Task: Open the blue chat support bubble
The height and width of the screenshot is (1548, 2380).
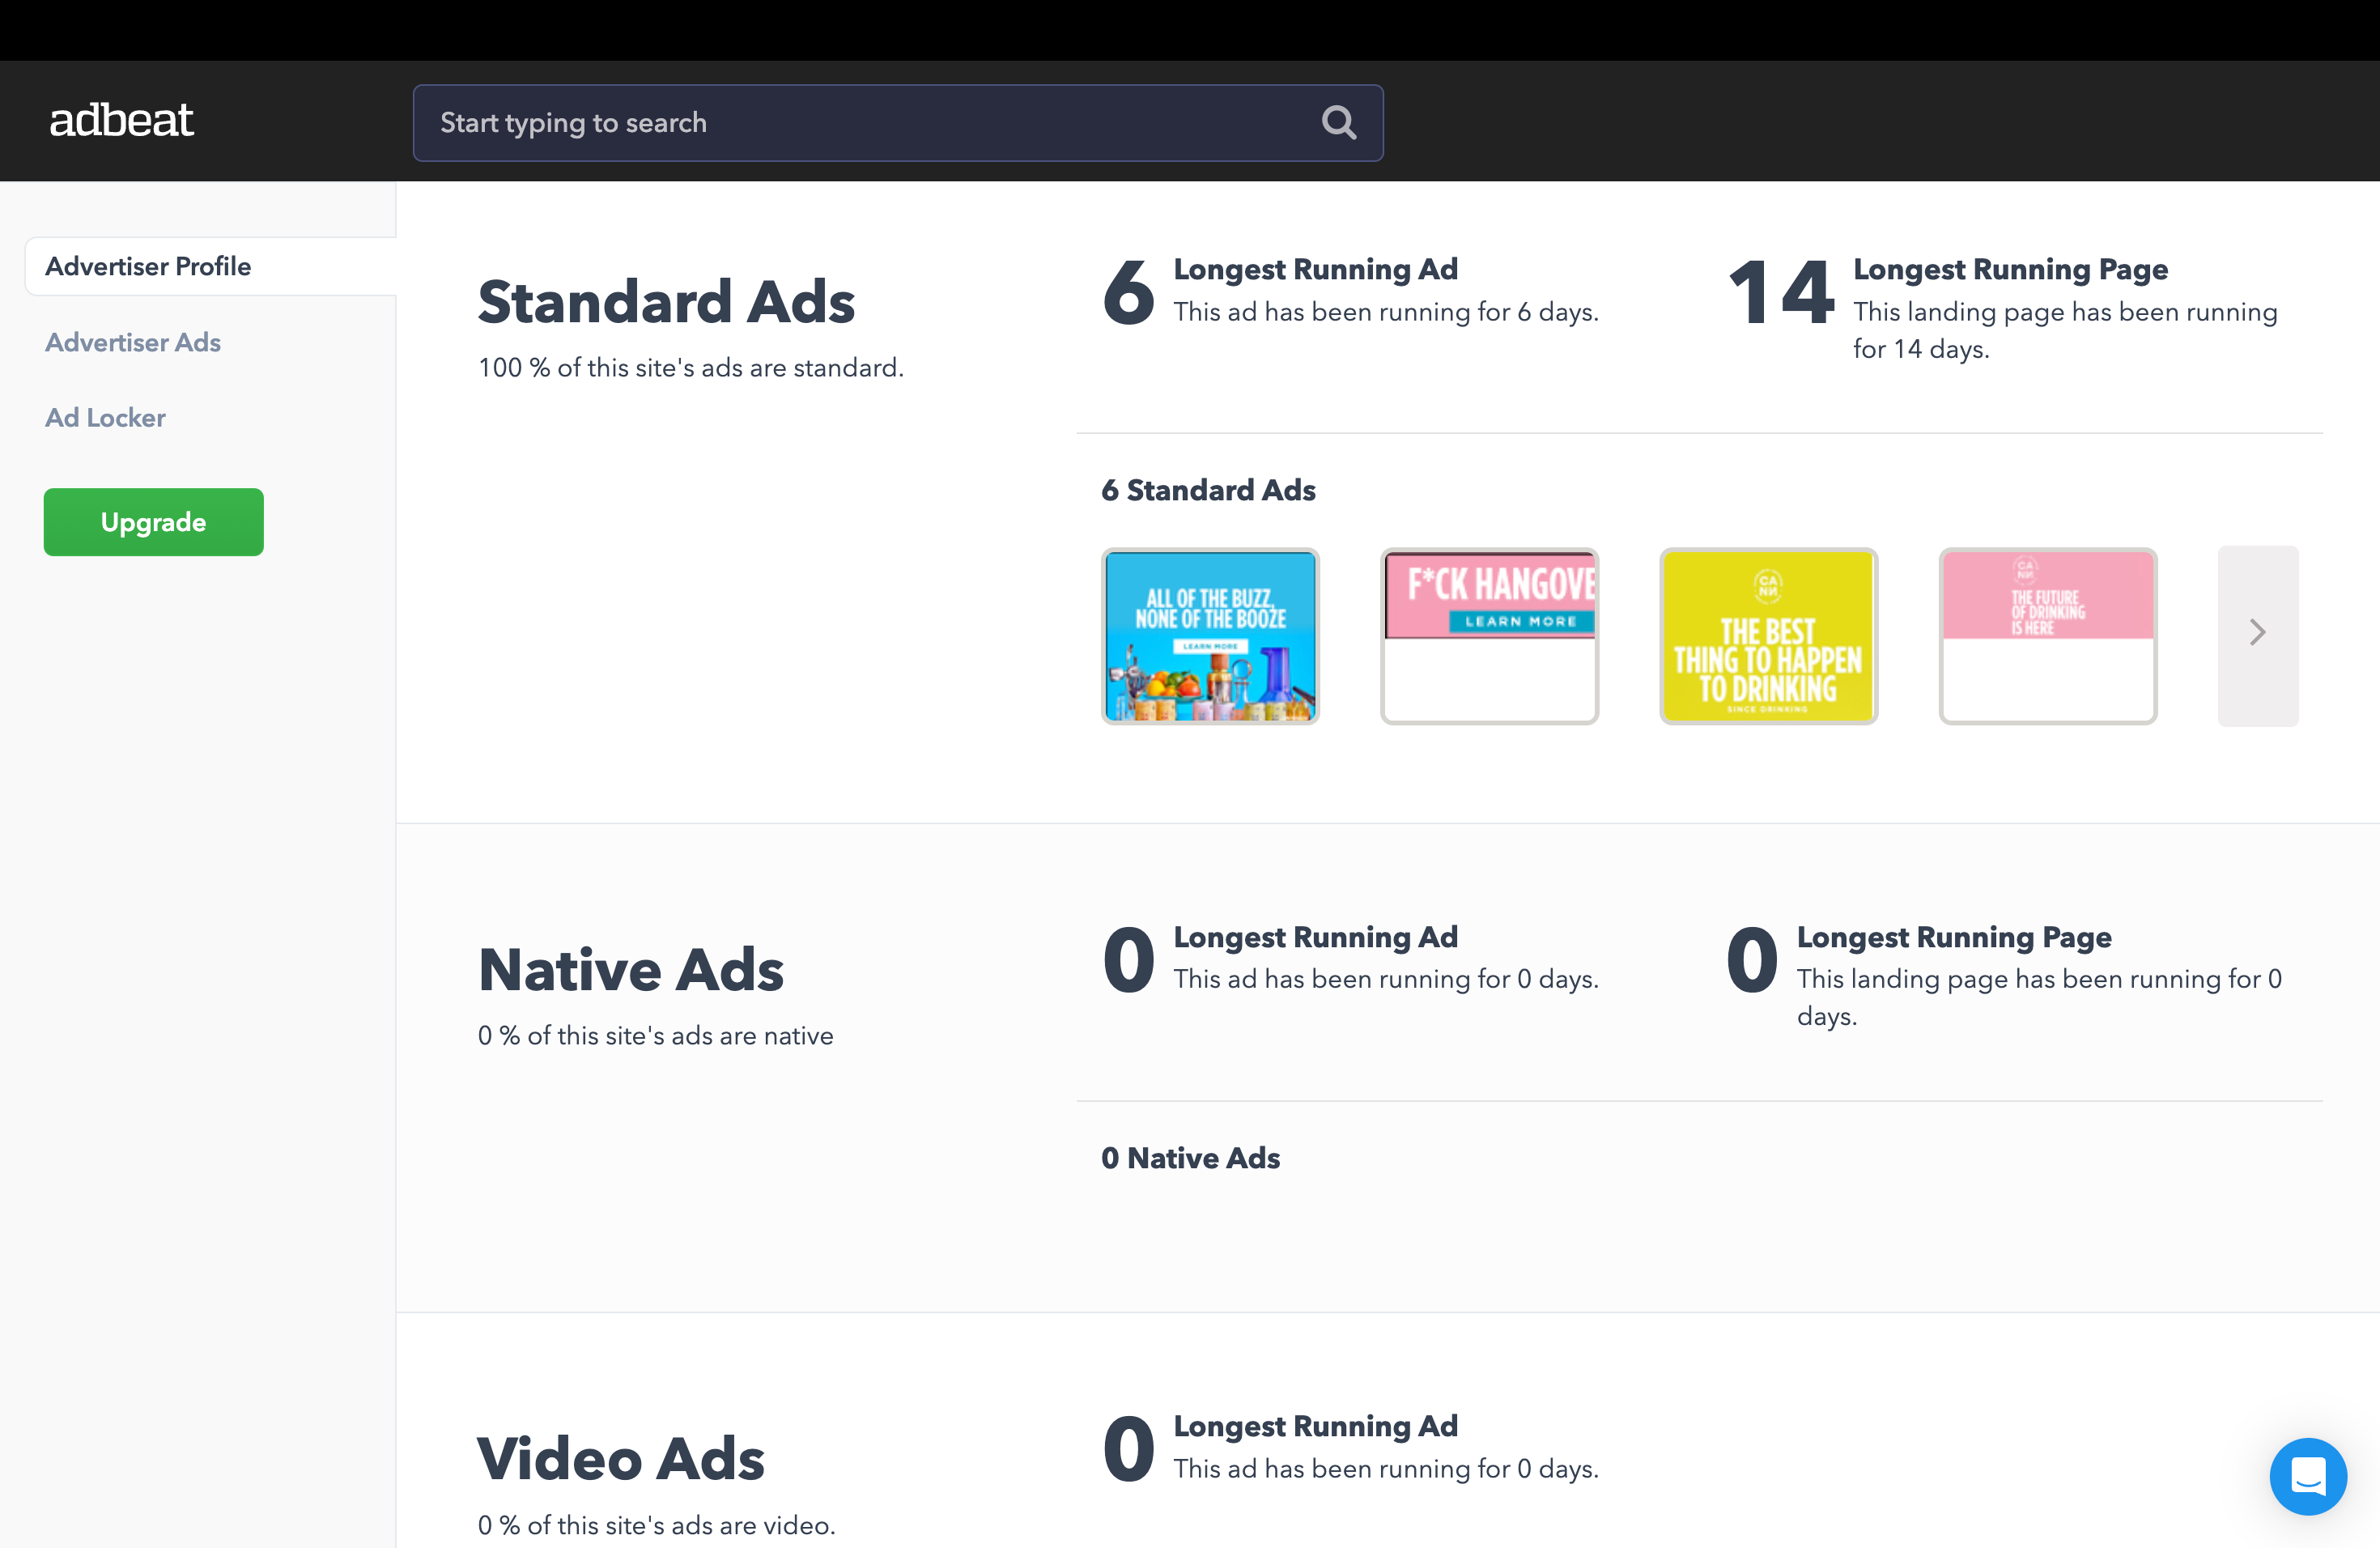Action: point(2307,1475)
